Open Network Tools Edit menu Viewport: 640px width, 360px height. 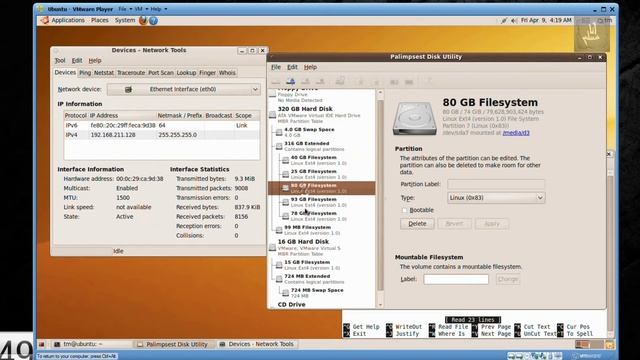77,60
